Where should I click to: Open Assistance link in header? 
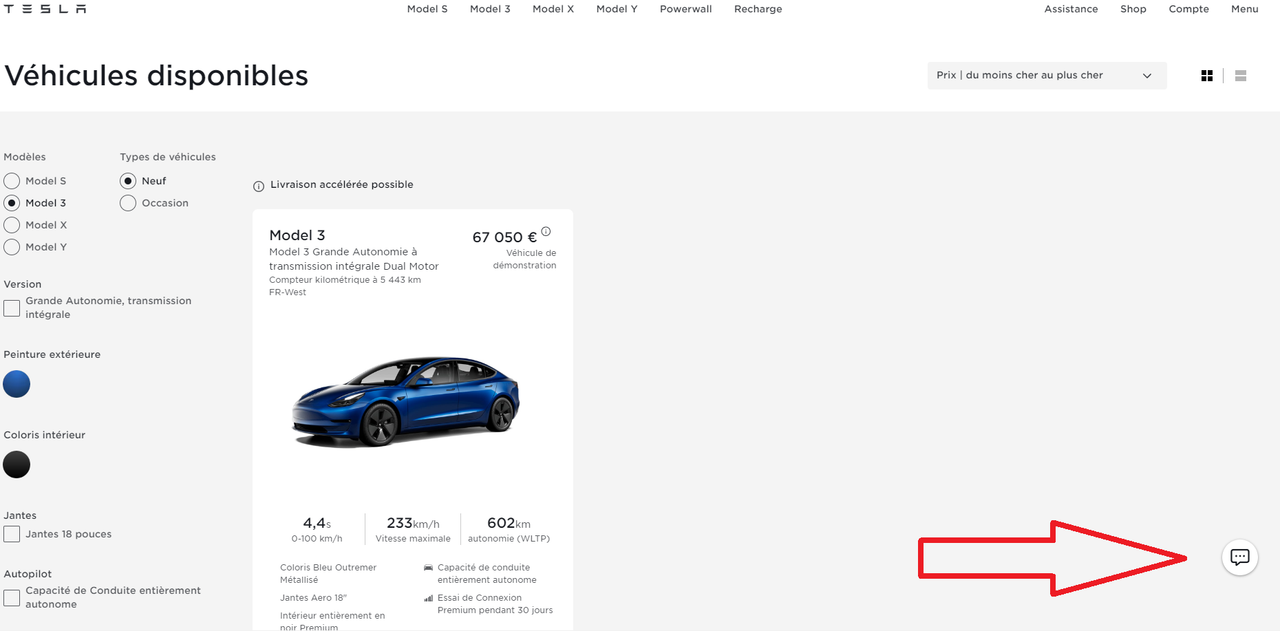click(1071, 9)
